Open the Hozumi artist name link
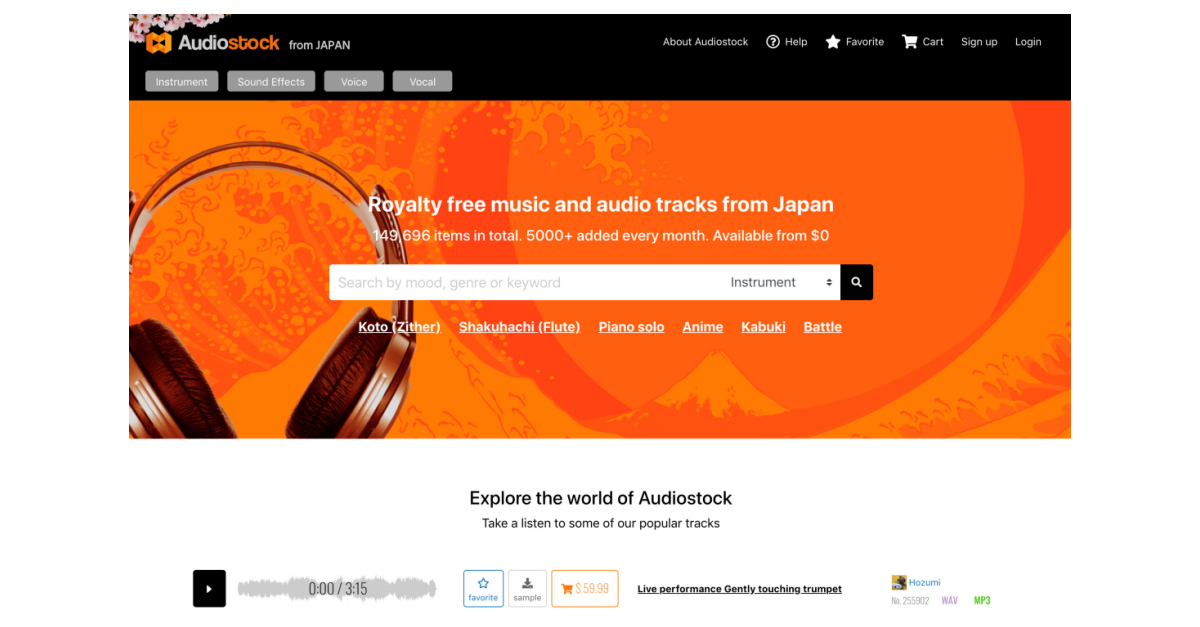 click(x=924, y=582)
